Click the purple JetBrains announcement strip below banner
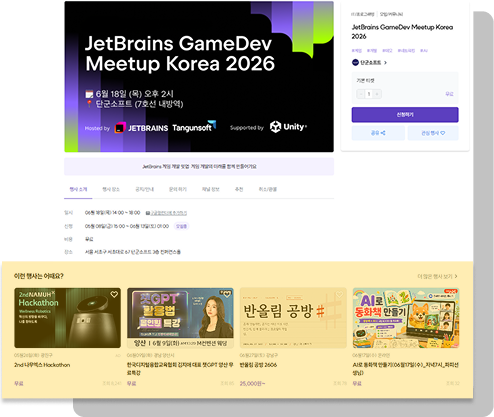The image size is (494, 417). (199, 166)
